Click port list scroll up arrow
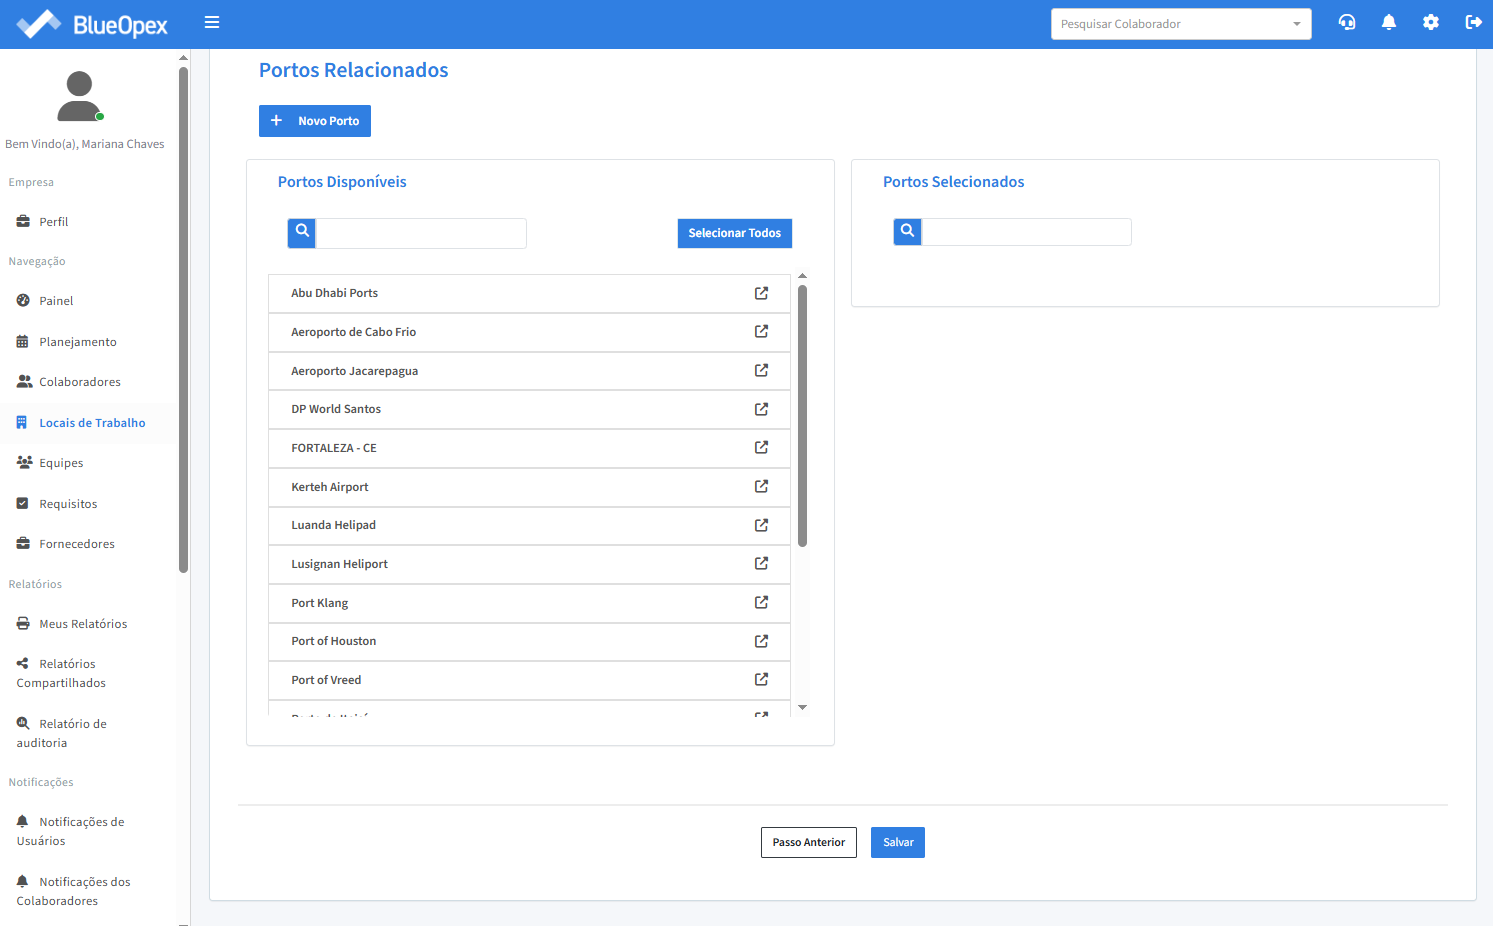1493x926 pixels. coord(802,276)
